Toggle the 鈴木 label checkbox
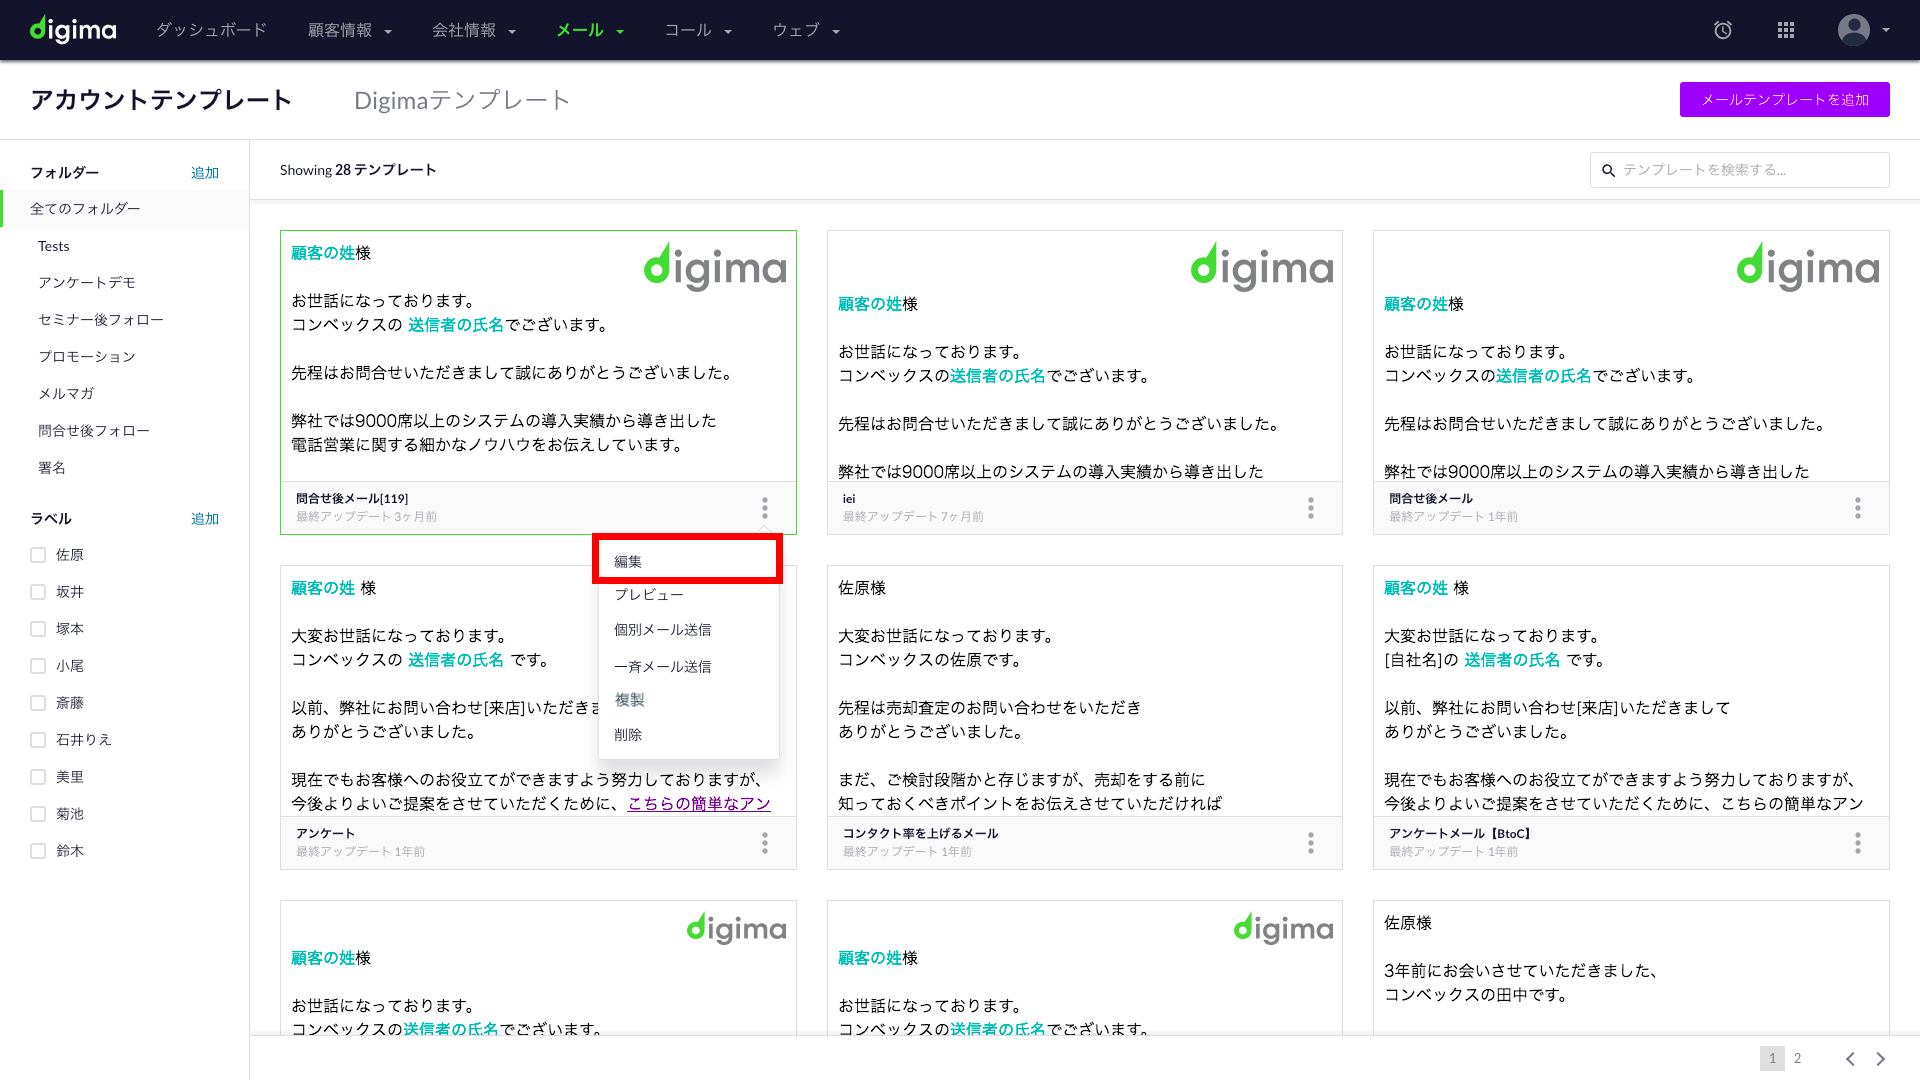 tap(38, 851)
